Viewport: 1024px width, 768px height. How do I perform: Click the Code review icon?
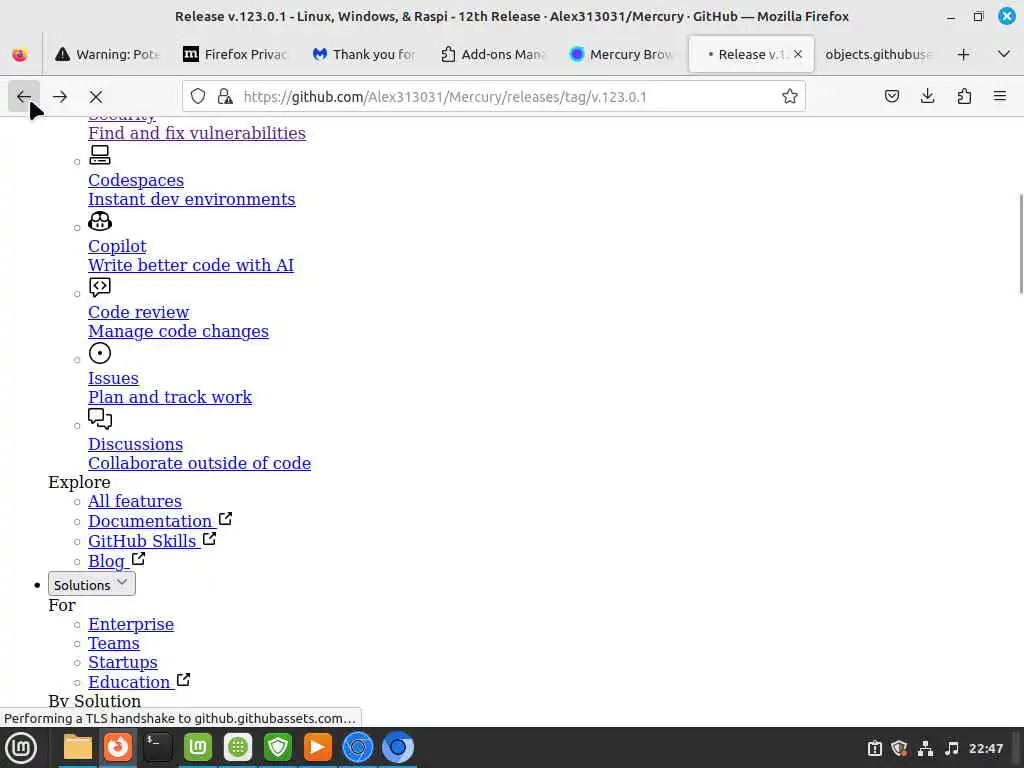coord(100,287)
